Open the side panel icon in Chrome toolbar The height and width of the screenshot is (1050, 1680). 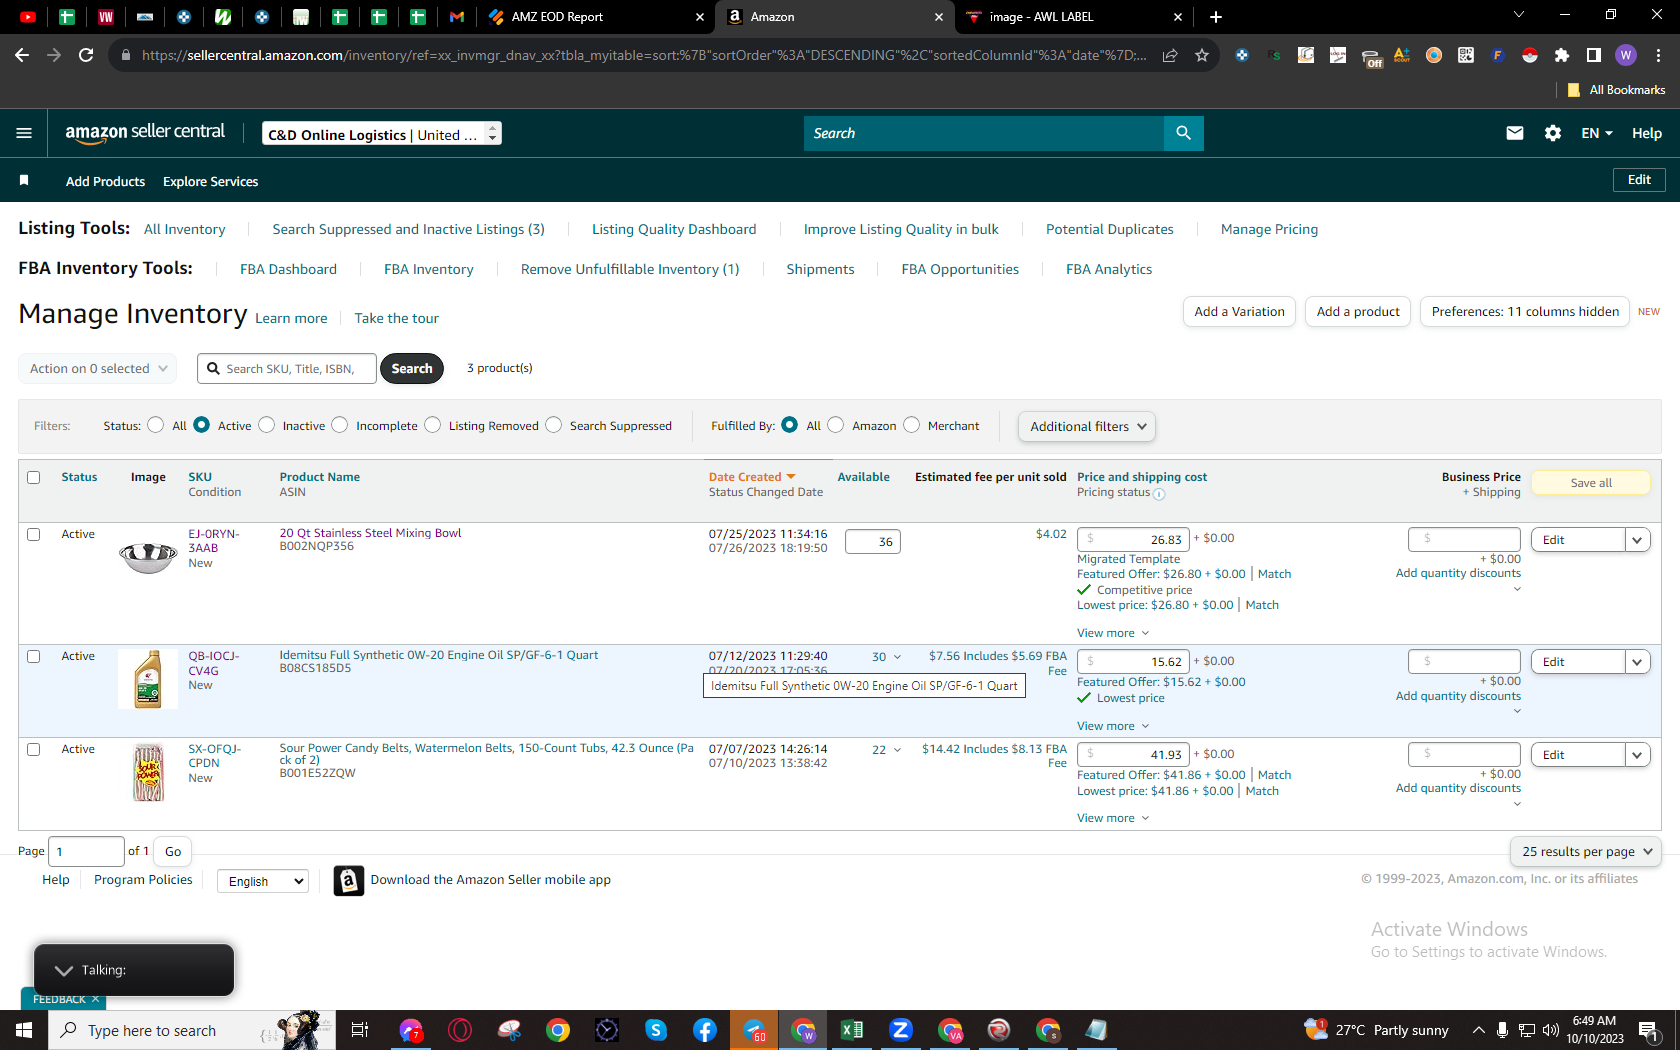pos(1594,55)
